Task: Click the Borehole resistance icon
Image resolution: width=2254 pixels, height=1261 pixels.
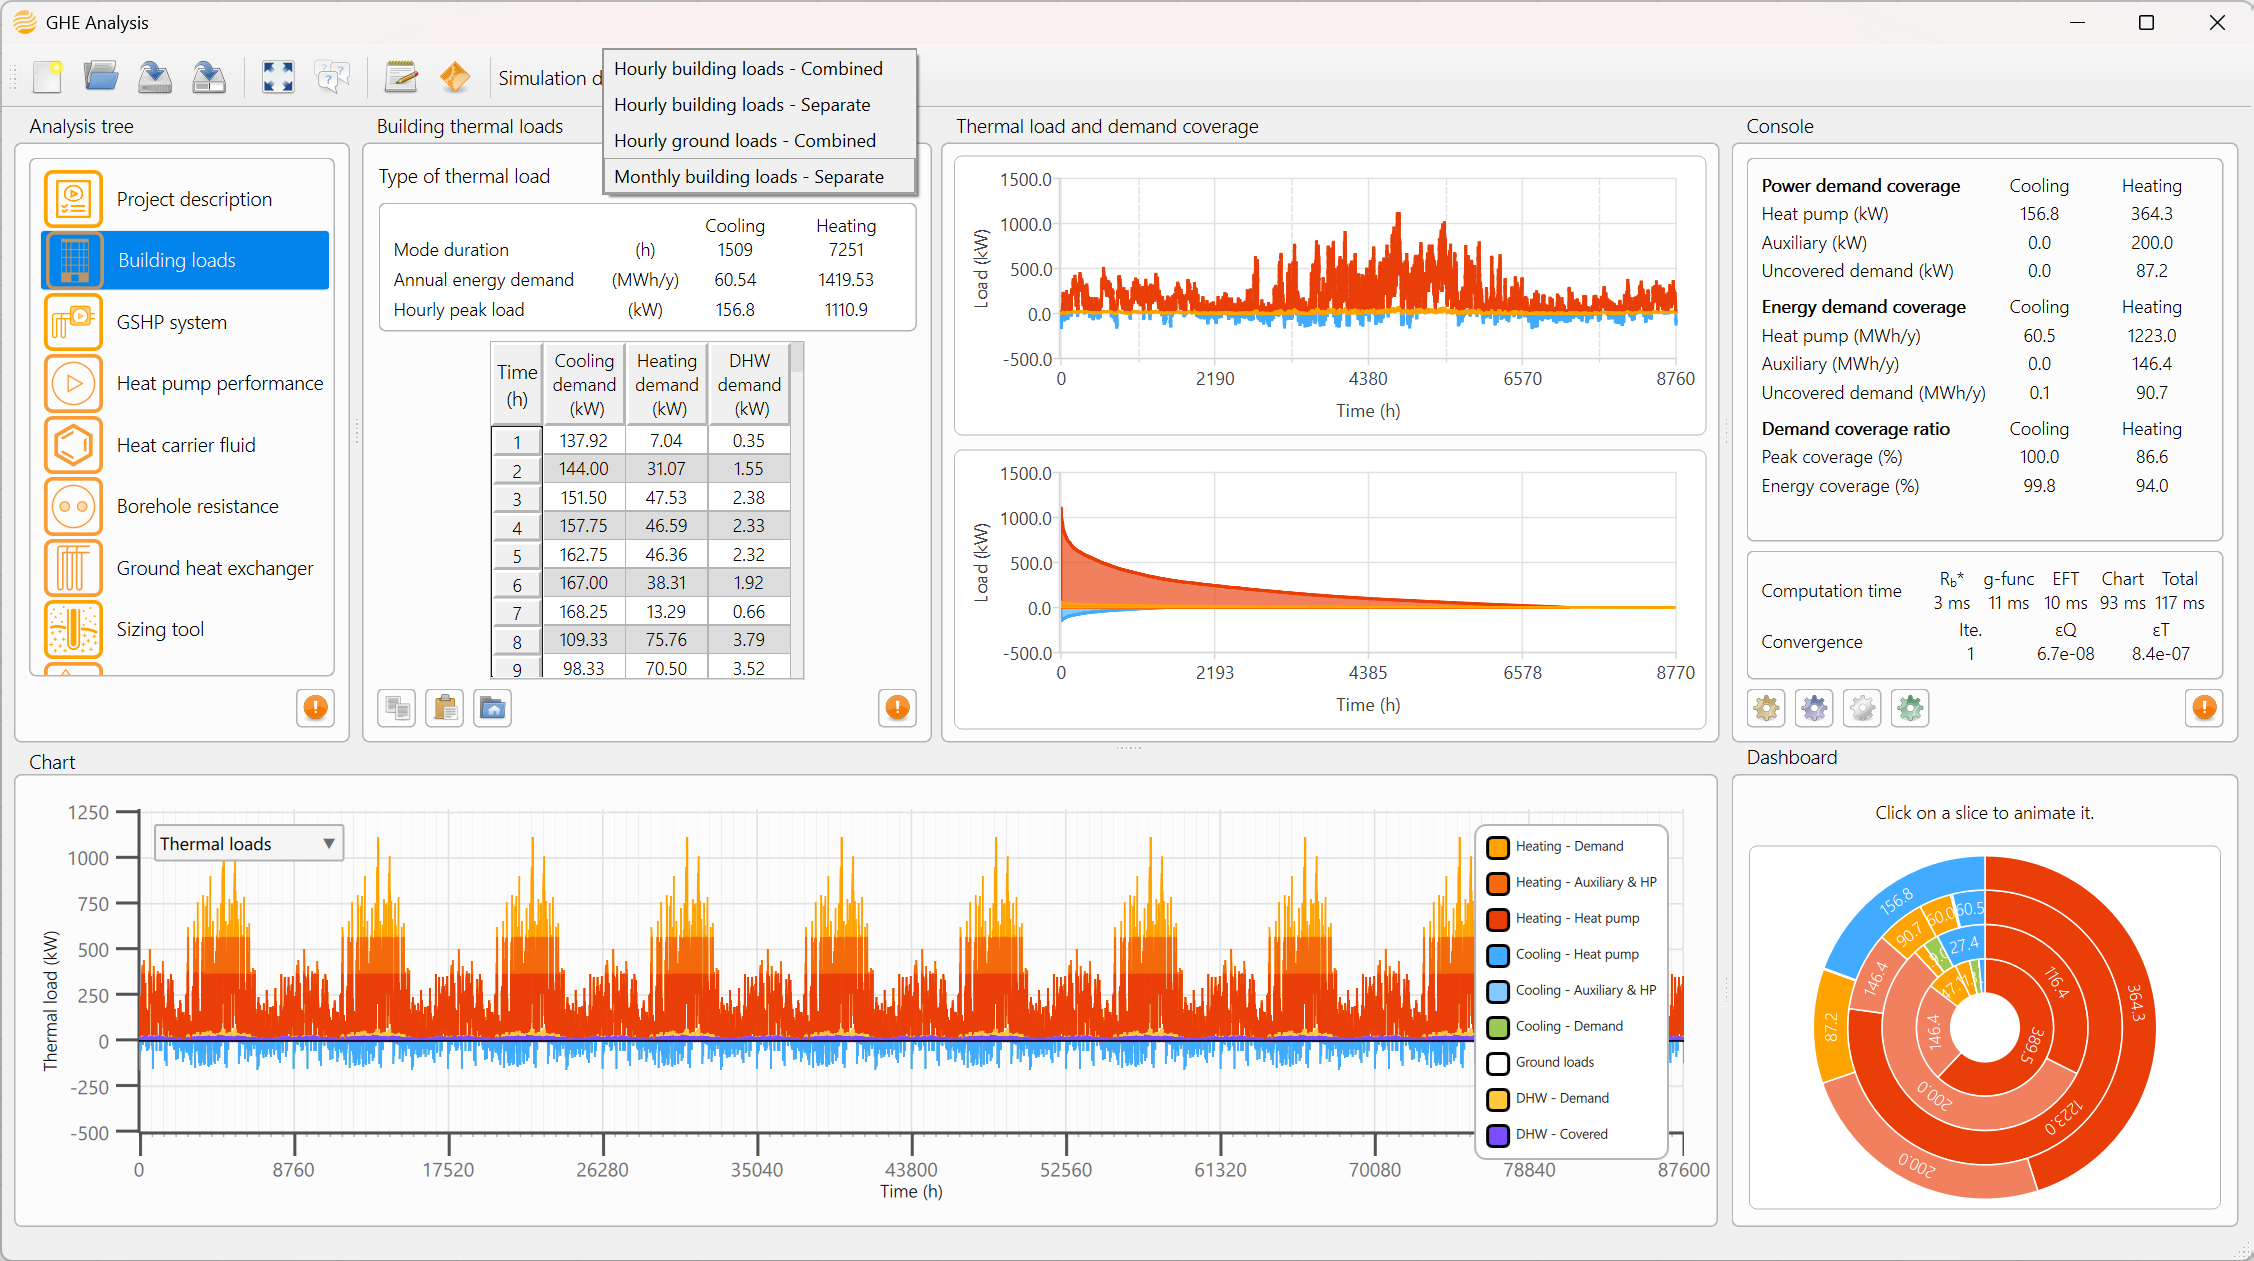Action: pos(73,507)
